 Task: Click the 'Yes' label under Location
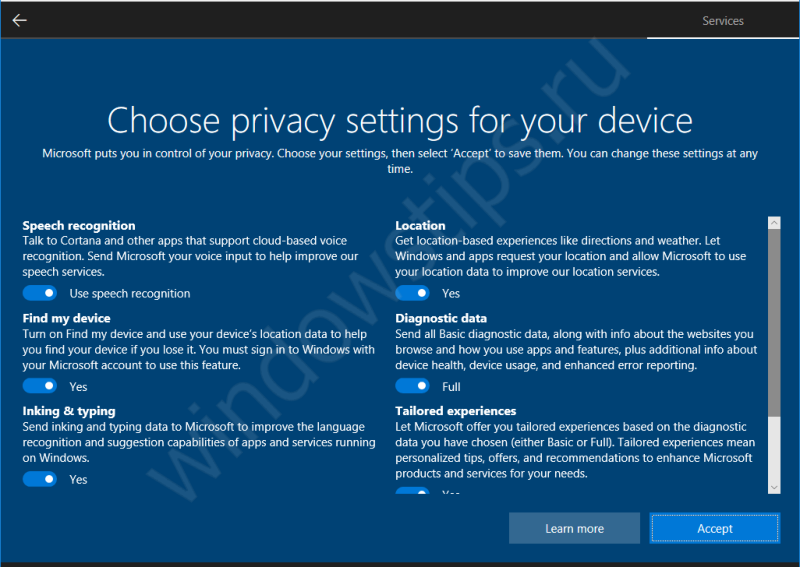point(451,293)
